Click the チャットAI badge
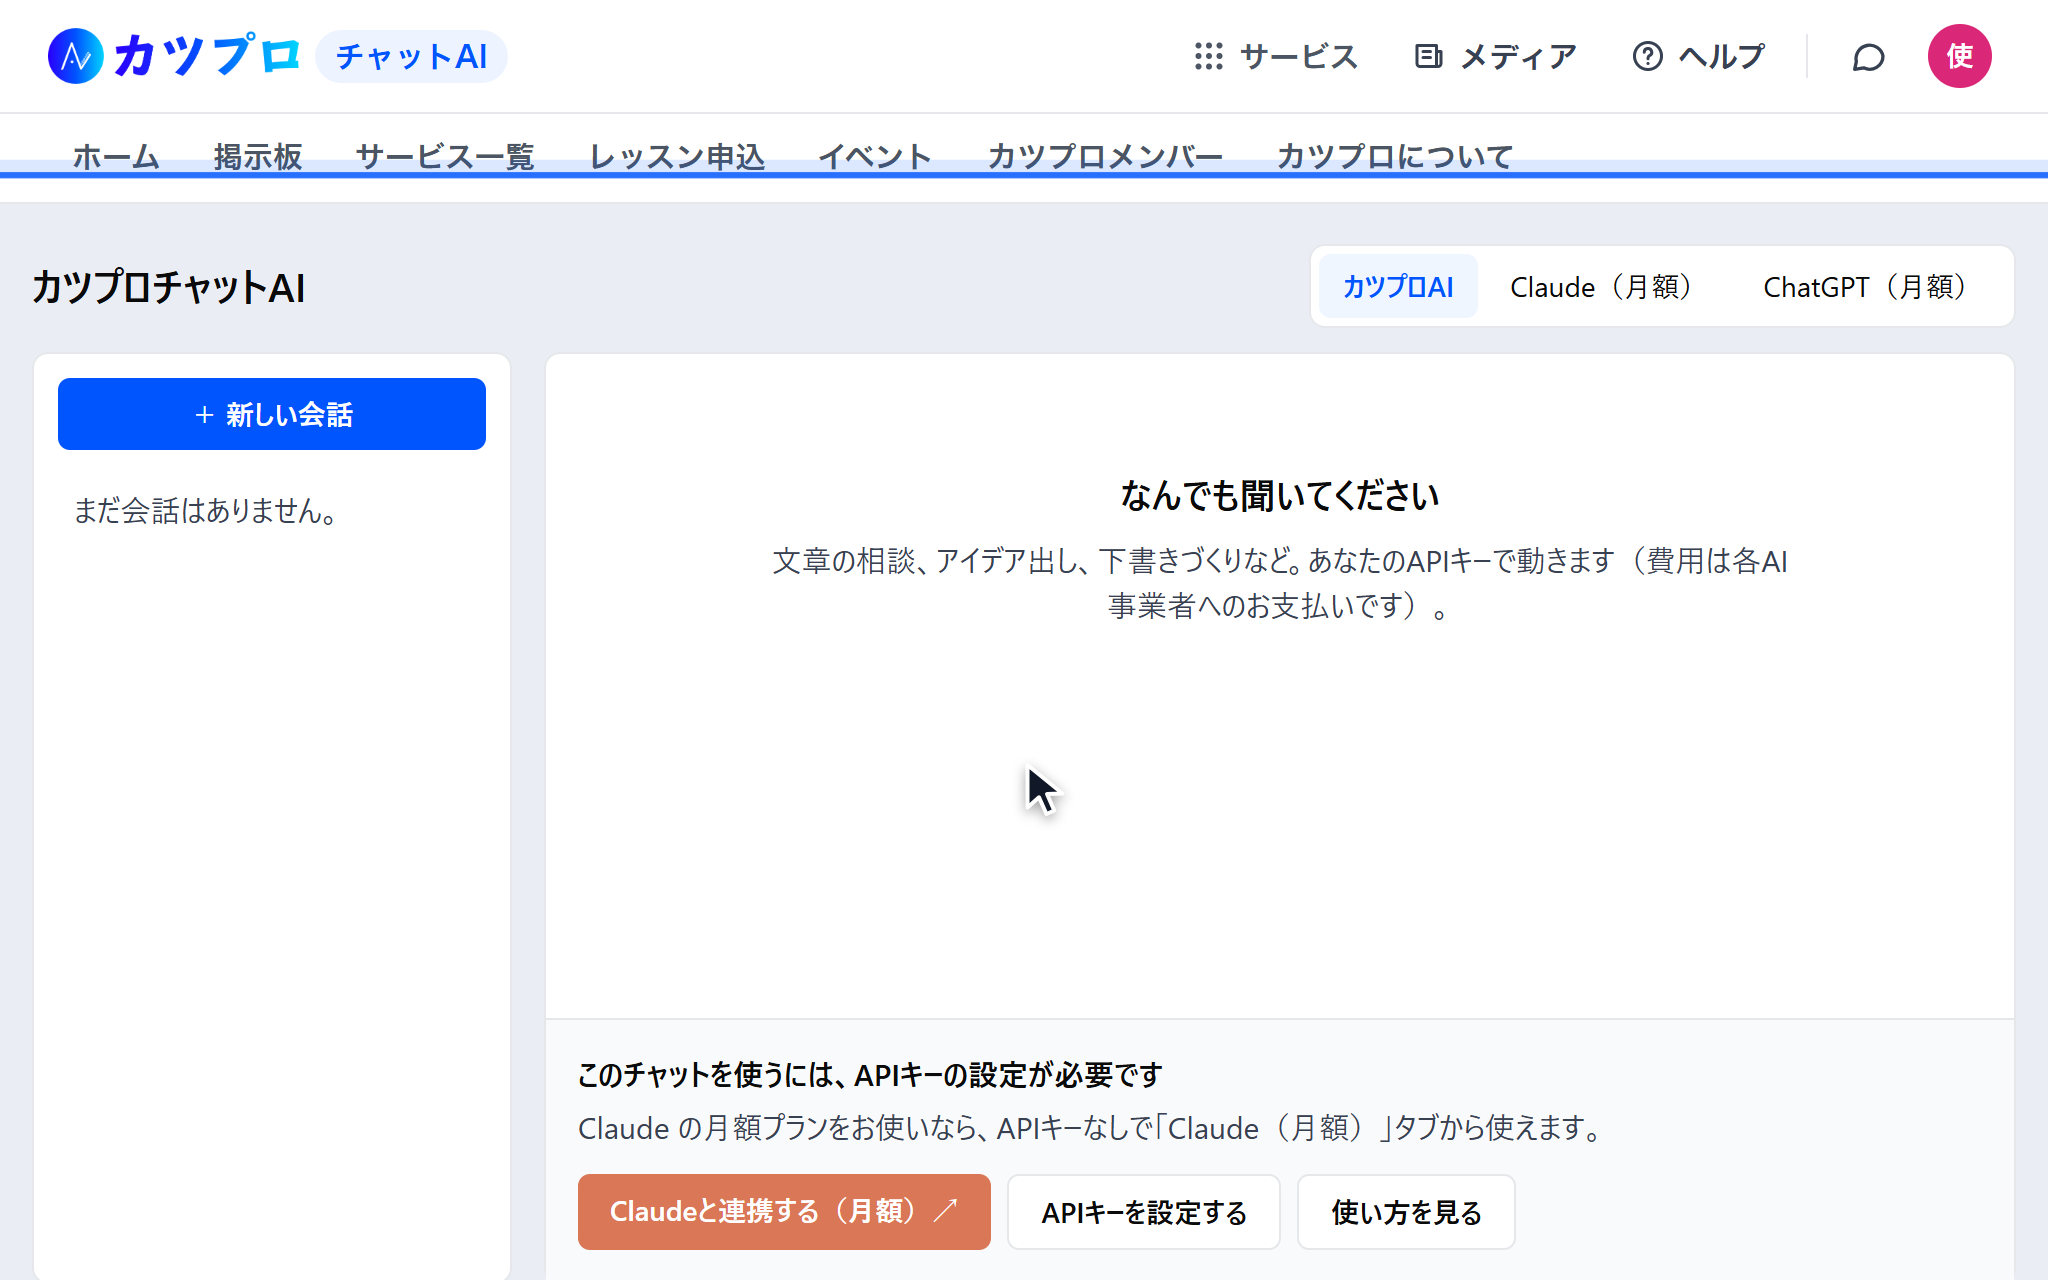Viewport: 2048px width, 1280px height. coord(411,56)
